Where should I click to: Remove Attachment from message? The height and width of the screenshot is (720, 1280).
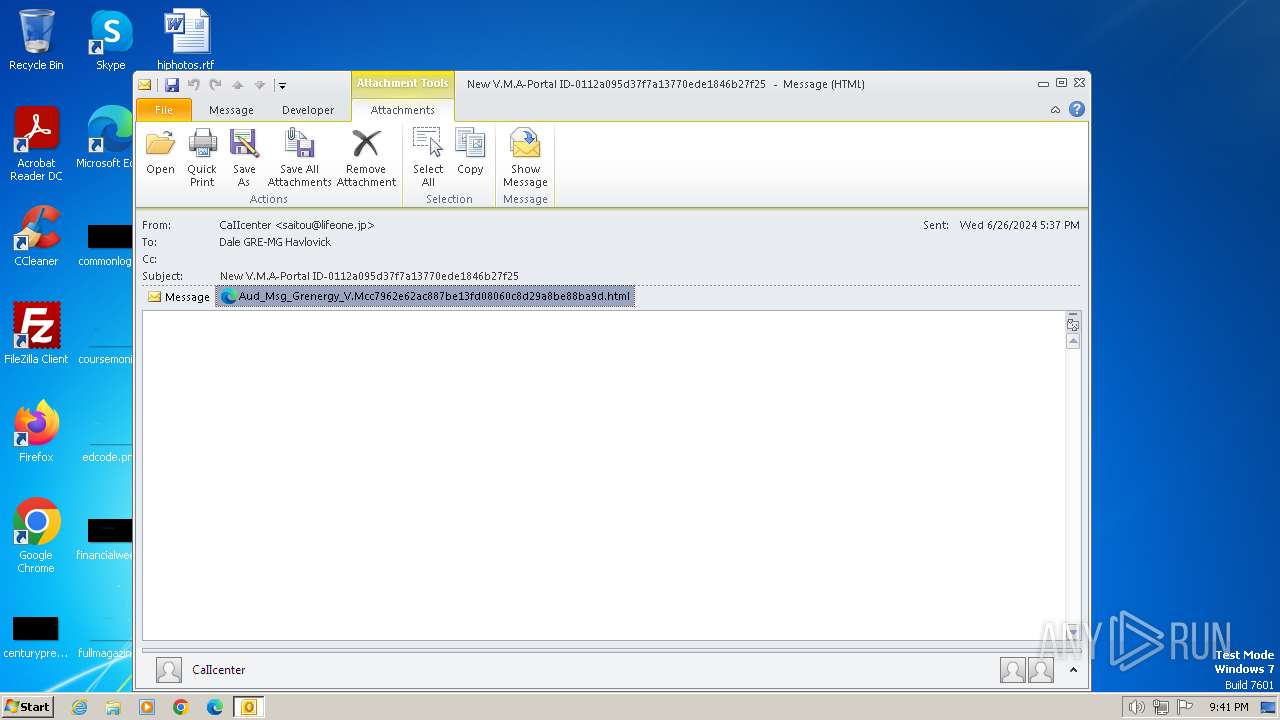pyautogui.click(x=366, y=158)
